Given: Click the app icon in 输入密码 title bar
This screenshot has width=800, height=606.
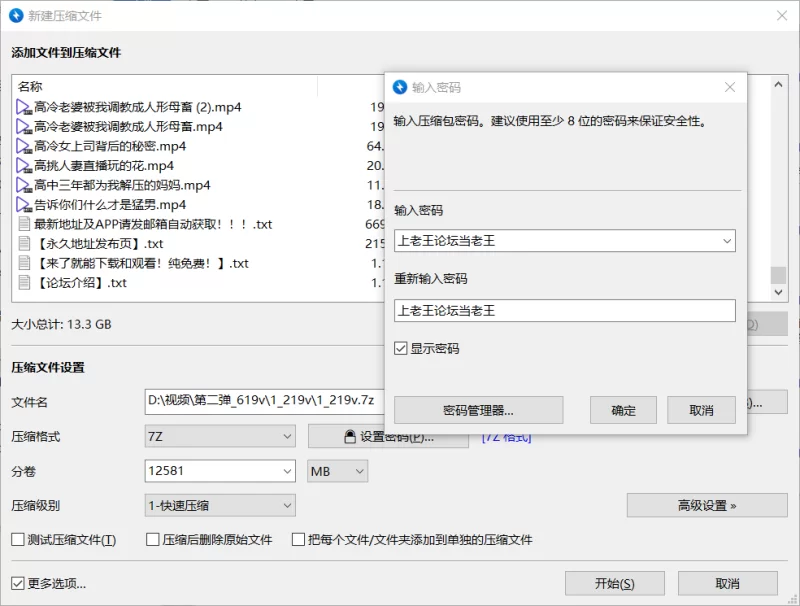Looking at the screenshot, I should tap(400, 87).
